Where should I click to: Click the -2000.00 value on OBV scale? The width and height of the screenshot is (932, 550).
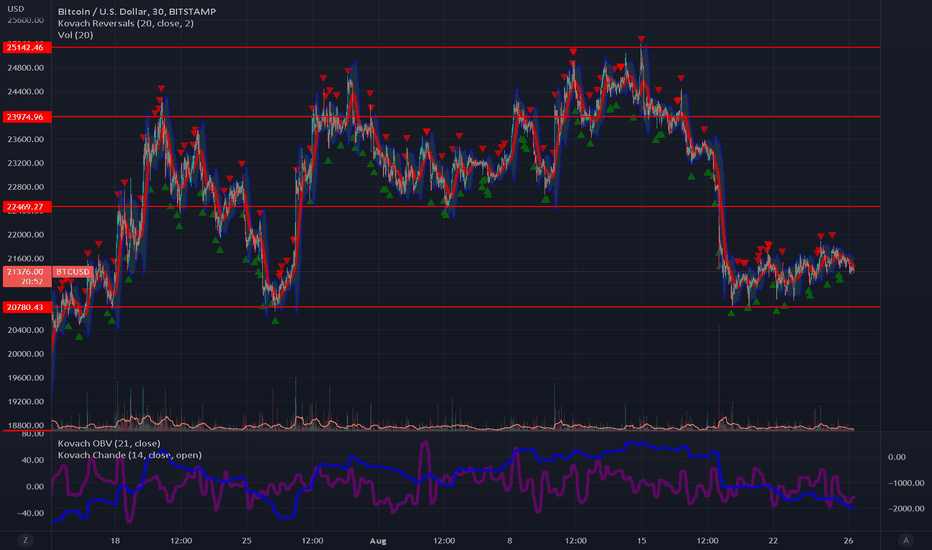[x=906, y=509]
